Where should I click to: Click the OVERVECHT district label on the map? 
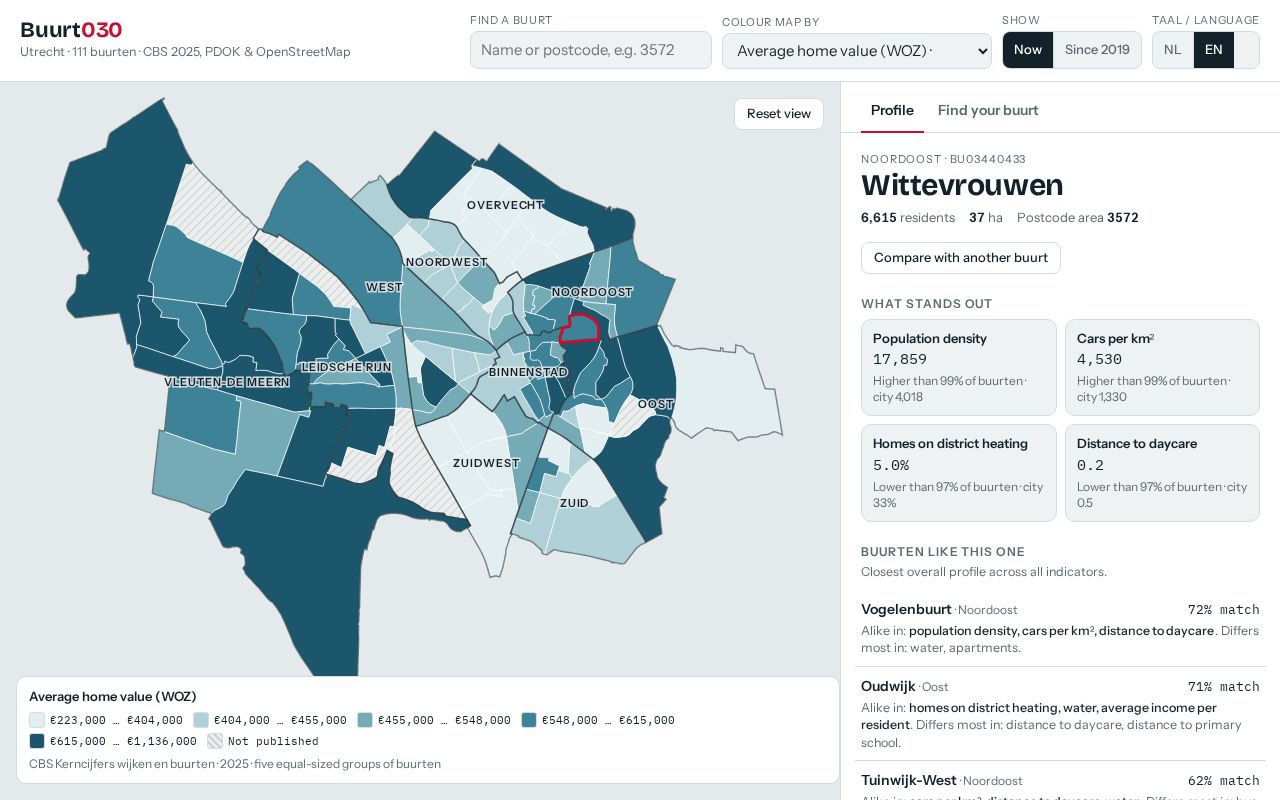pyautogui.click(x=505, y=205)
